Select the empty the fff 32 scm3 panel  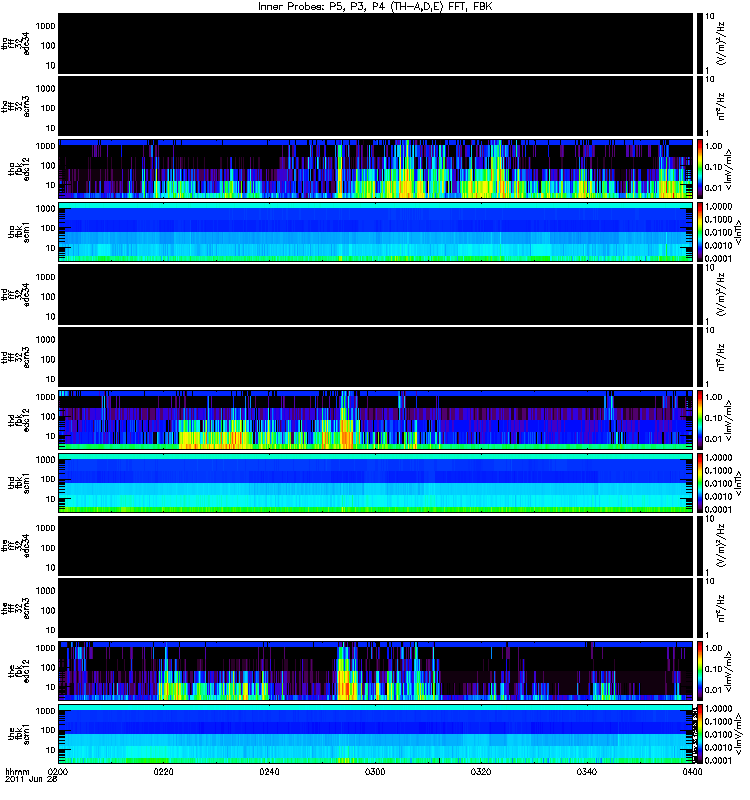(376, 608)
